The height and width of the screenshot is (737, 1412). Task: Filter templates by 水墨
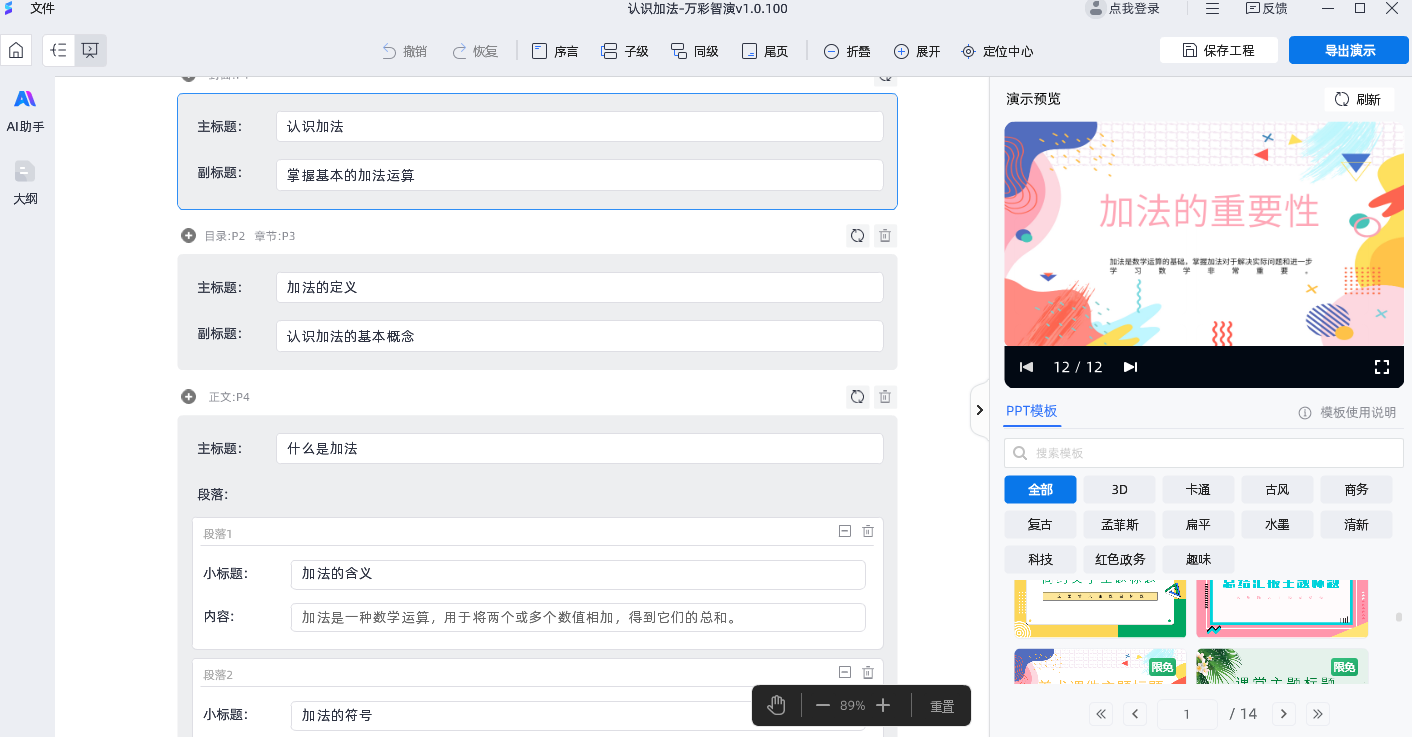click(1277, 524)
